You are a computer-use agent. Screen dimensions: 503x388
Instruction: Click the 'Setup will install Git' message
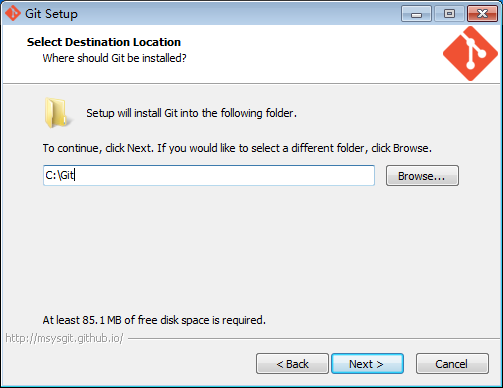pos(191,113)
